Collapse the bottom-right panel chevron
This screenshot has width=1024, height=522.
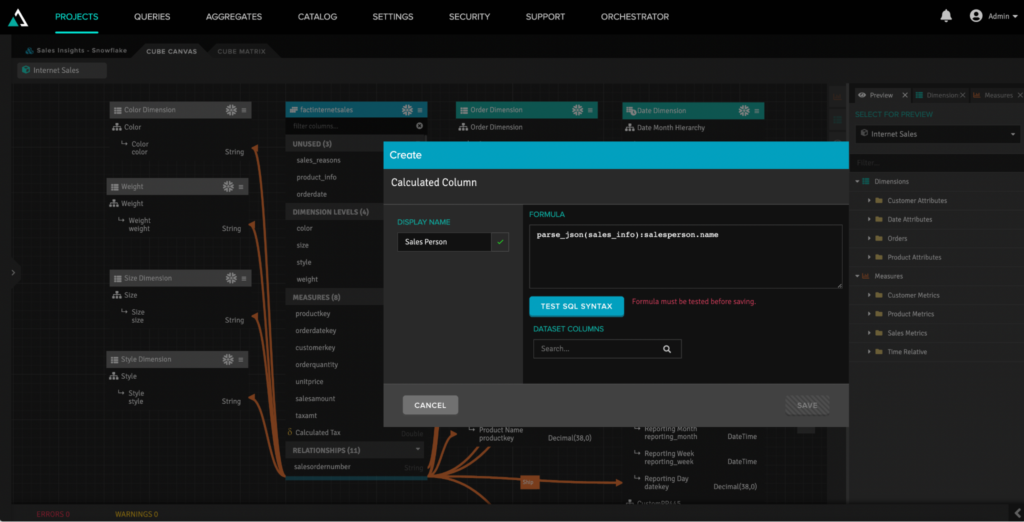pyautogui.click(x=1017, y=513)
